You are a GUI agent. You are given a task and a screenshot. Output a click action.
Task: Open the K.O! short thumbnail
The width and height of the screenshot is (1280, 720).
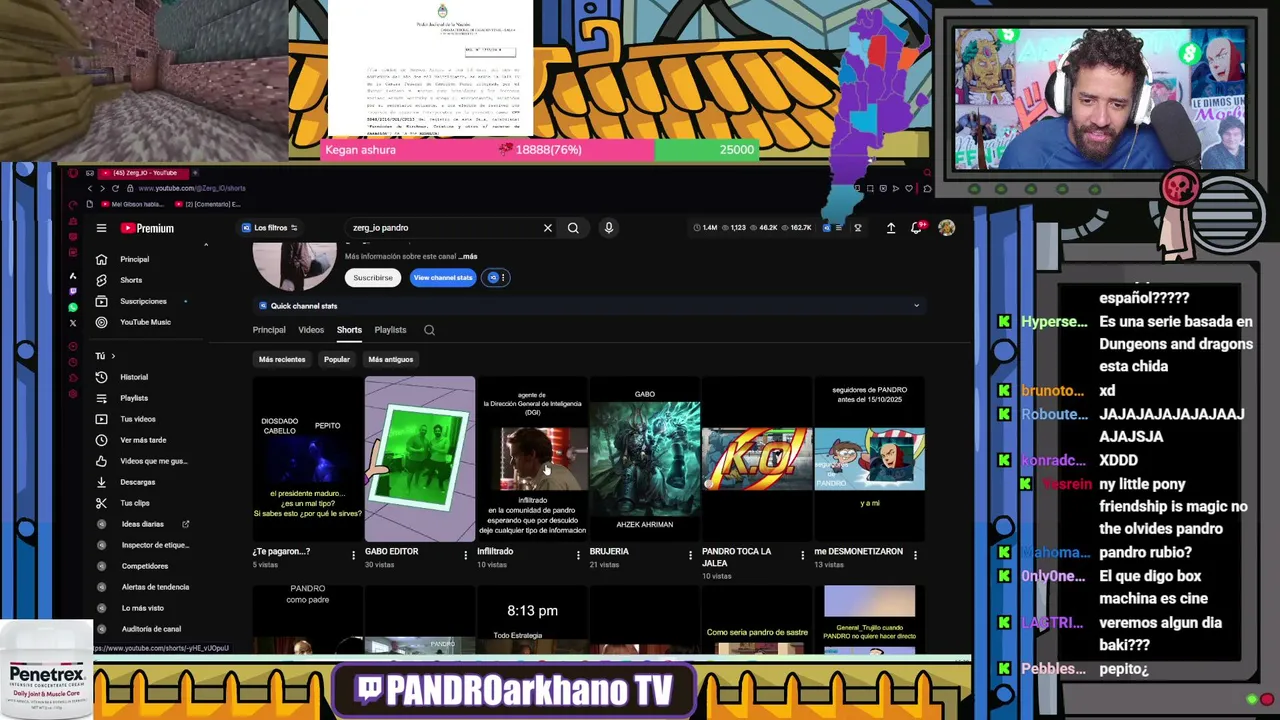point(757,459)
